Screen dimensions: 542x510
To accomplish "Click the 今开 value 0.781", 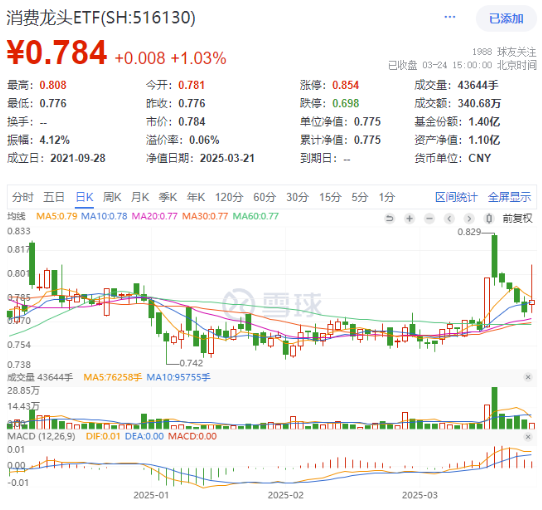I will (x=191, y=85).
